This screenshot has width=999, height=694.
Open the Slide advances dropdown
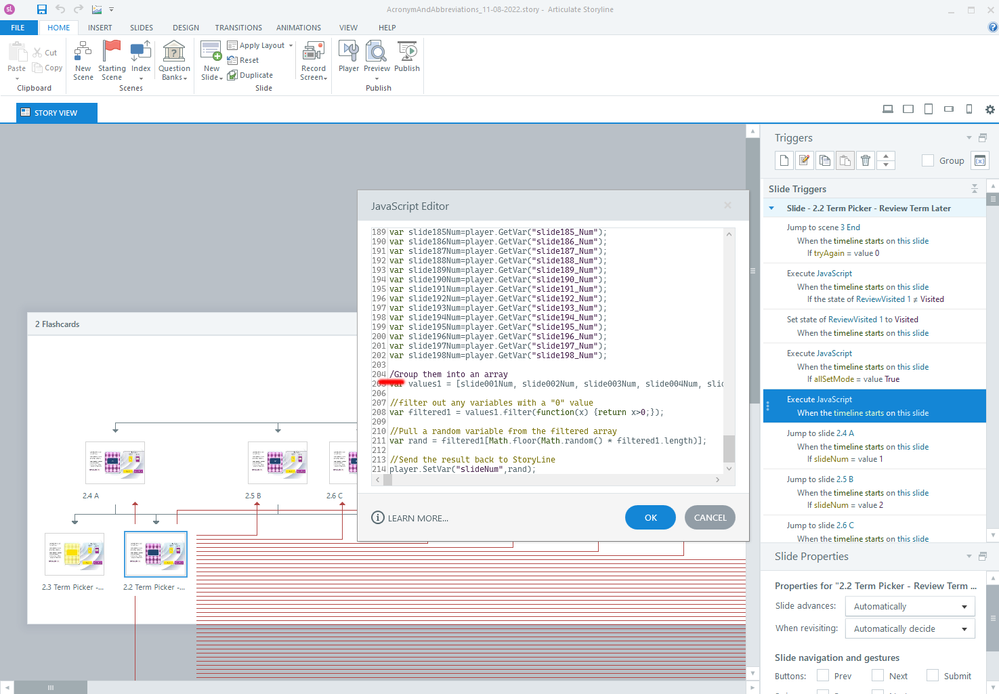click(909, 606)
